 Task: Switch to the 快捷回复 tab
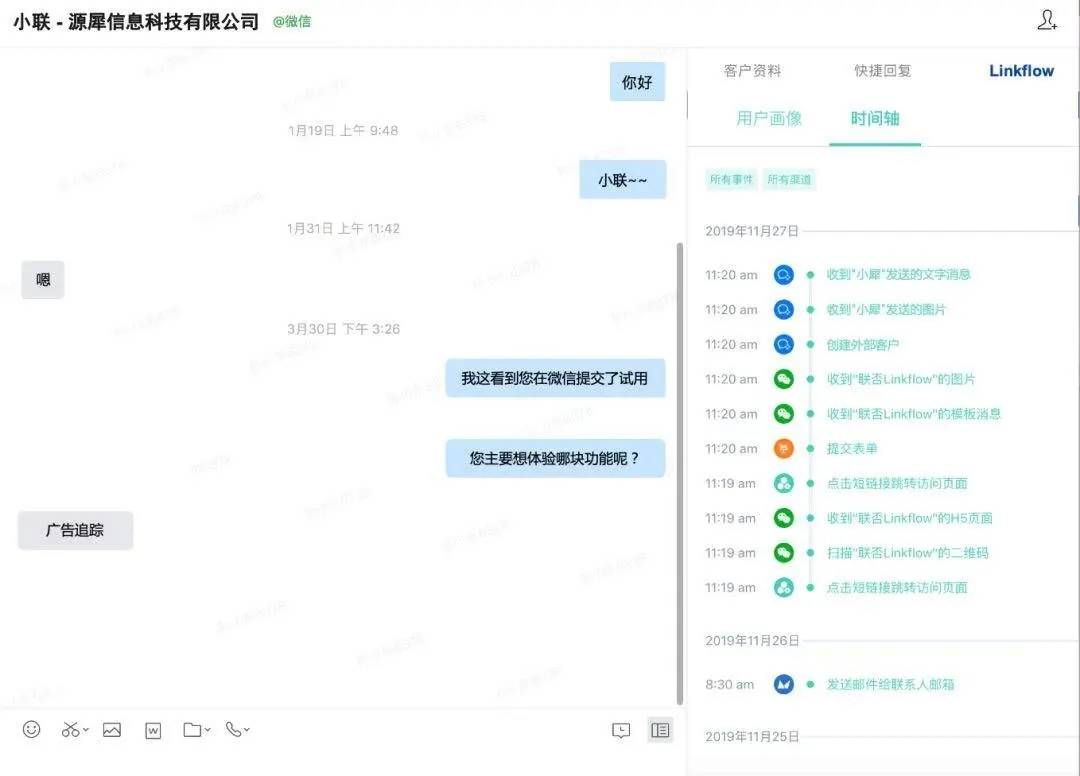click(882, 71)
